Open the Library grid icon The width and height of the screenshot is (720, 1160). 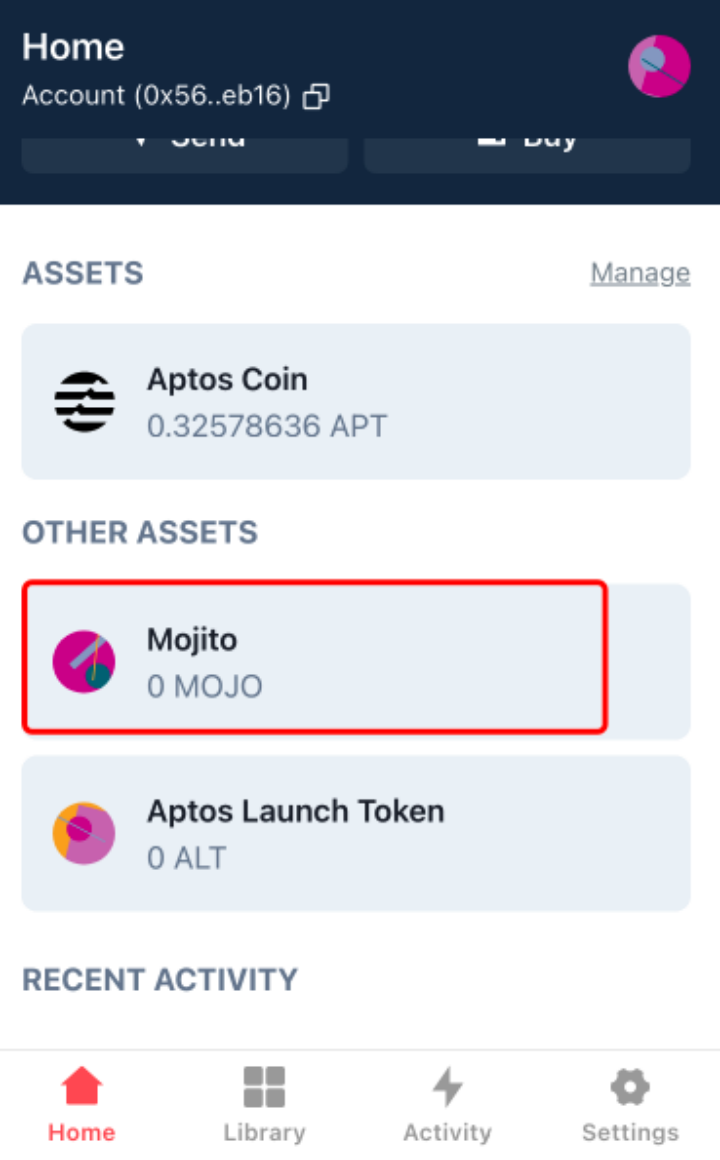(x=264, y=1087)
